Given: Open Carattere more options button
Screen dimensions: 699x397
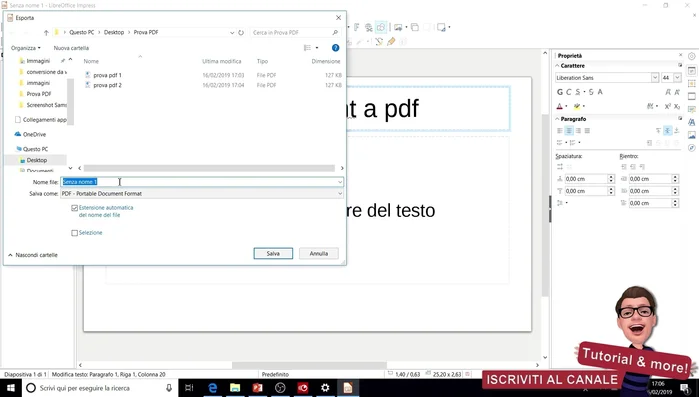Looking at the screenshot, I should pos(680,65).
